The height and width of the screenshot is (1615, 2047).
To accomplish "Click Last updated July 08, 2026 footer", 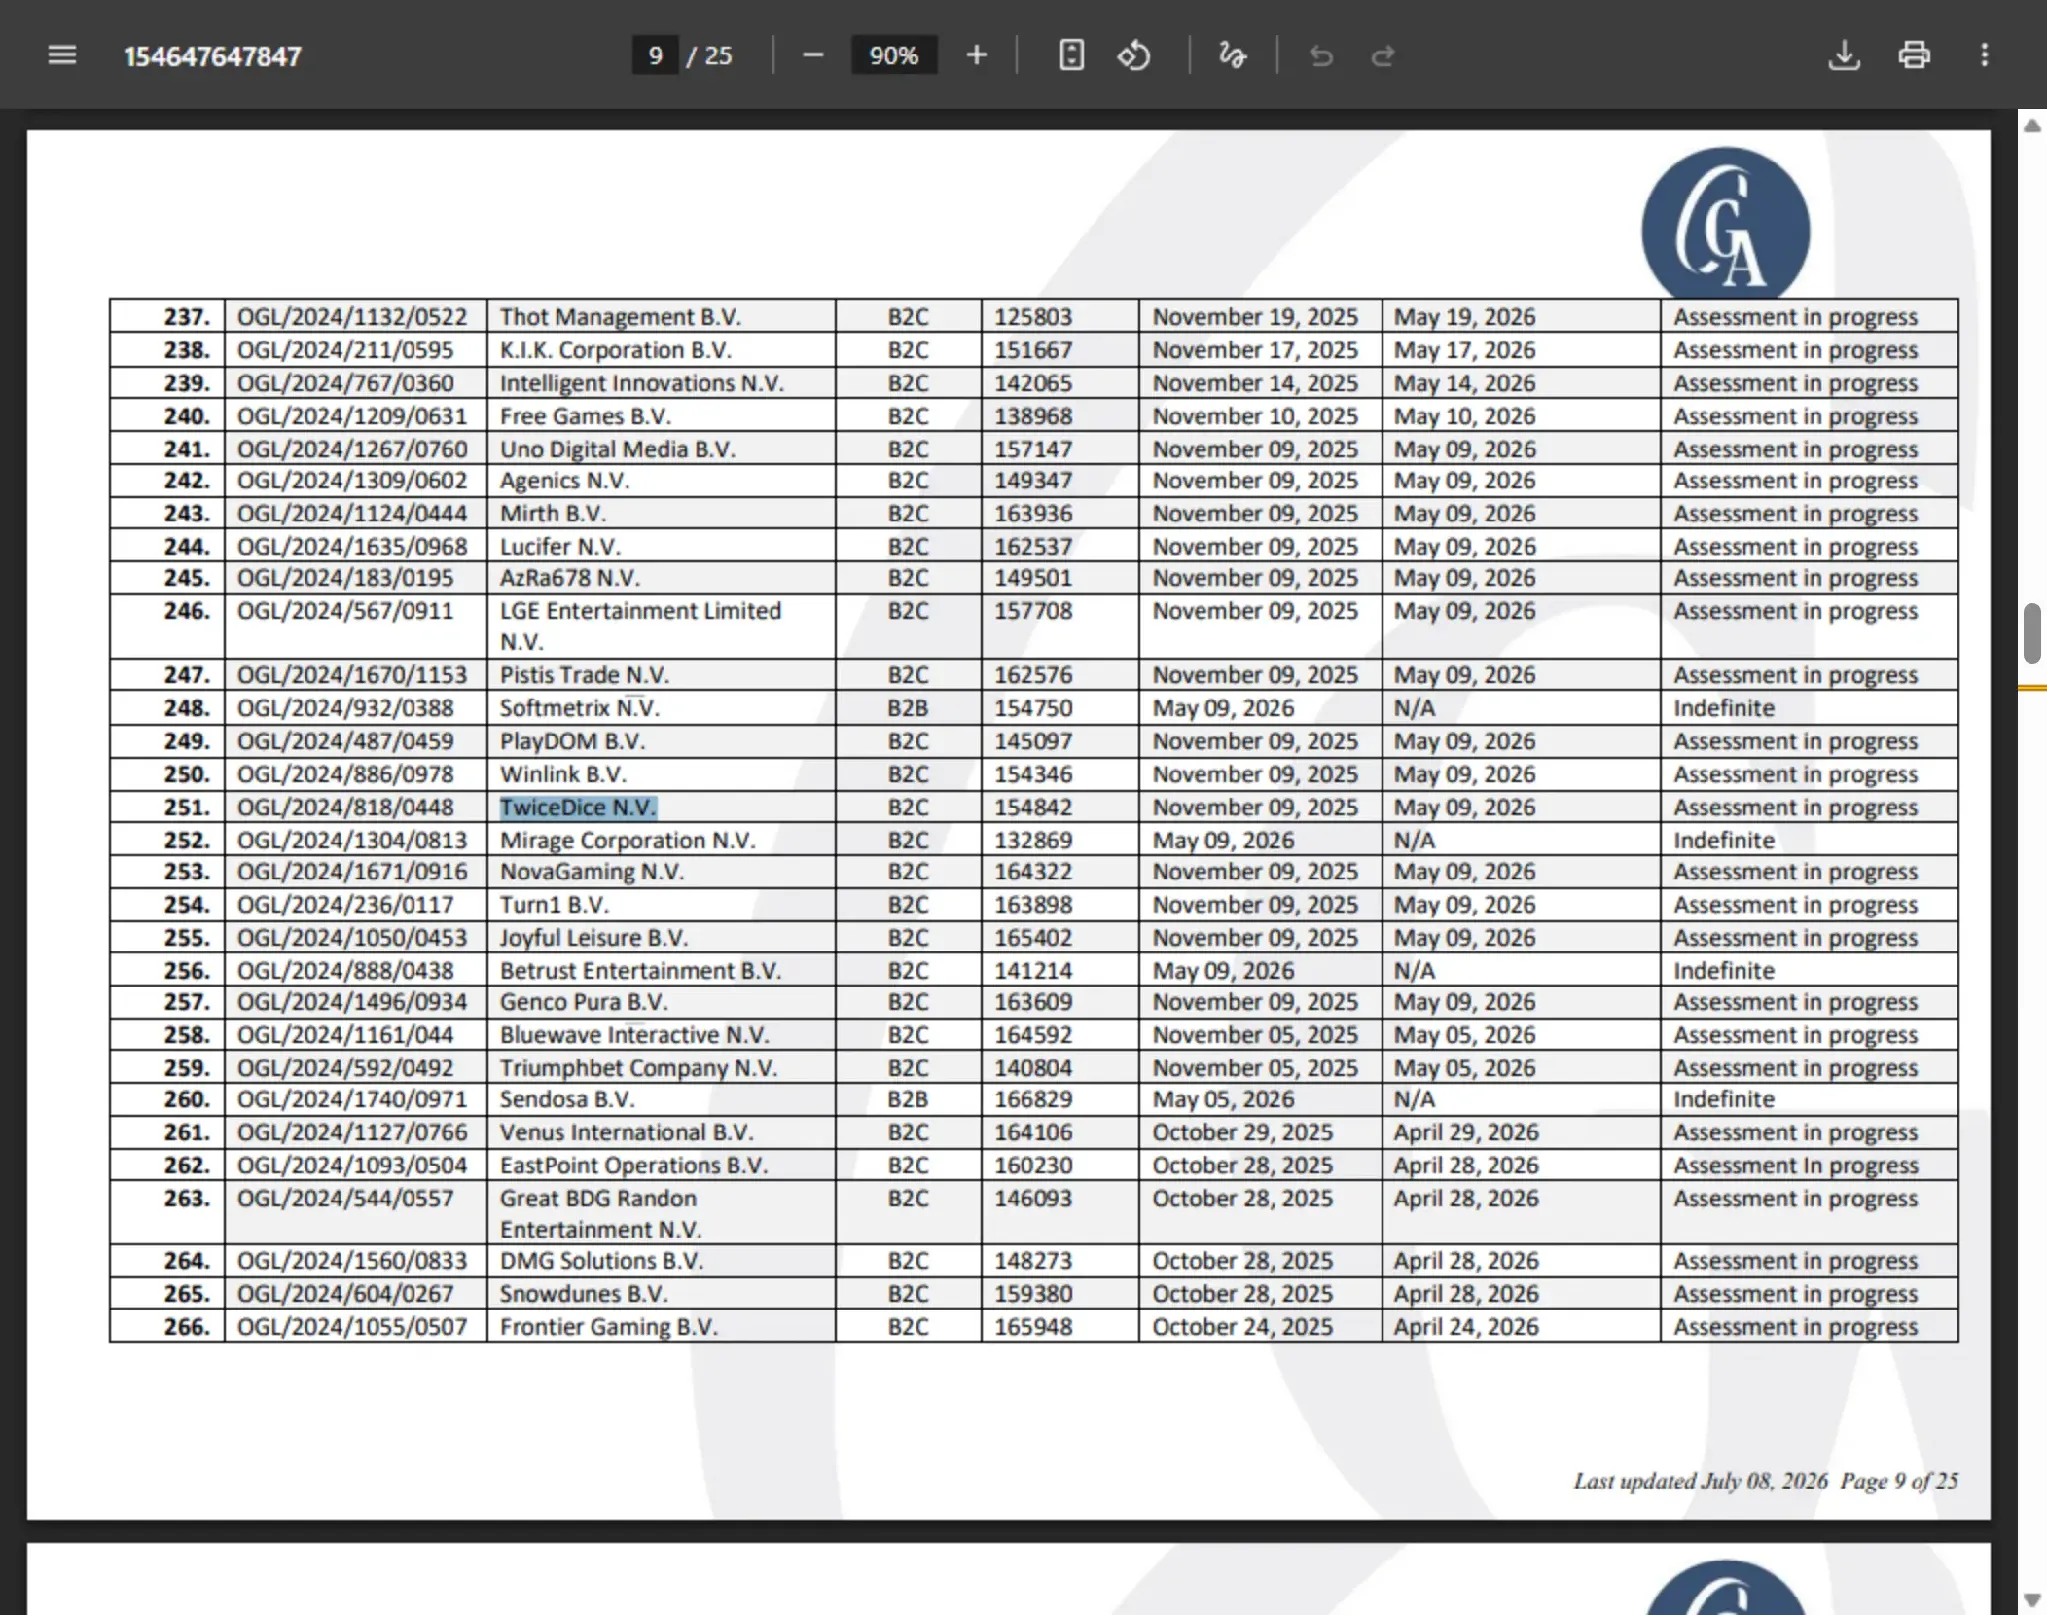I will (1700, 1481).
